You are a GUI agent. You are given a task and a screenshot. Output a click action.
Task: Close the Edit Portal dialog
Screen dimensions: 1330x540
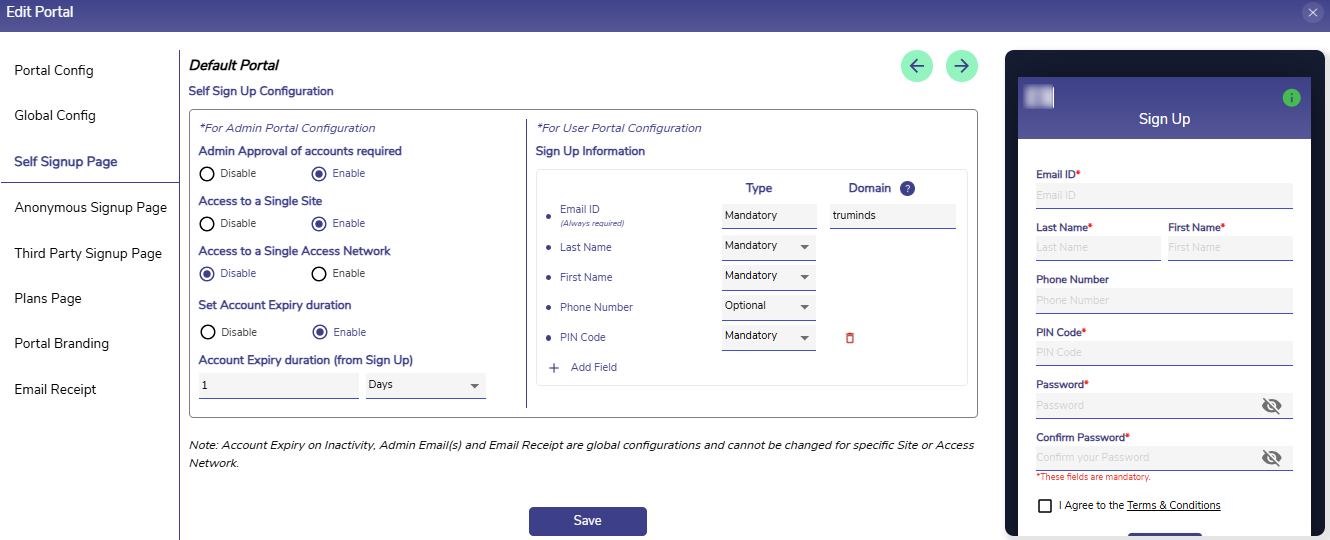[x=1312, y=12]
